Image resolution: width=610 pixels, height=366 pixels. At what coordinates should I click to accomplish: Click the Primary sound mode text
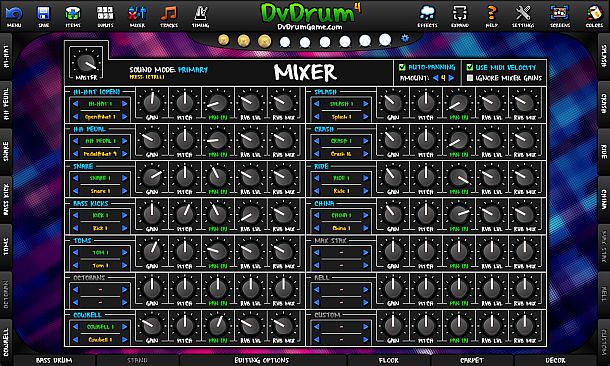coord(193,70)
